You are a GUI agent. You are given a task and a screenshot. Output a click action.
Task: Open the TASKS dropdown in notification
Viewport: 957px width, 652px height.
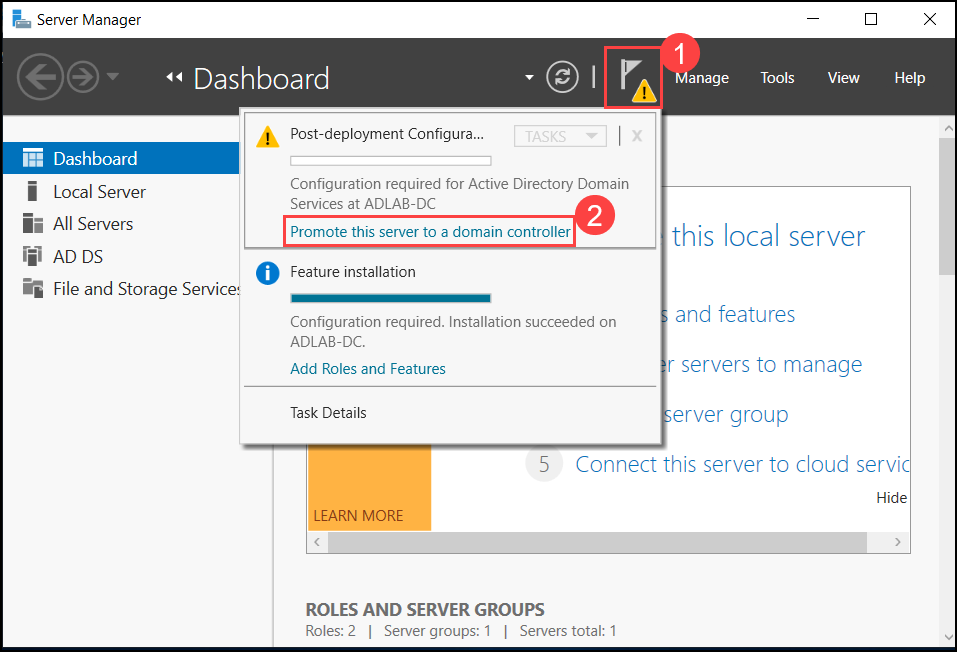click(560, 136)
